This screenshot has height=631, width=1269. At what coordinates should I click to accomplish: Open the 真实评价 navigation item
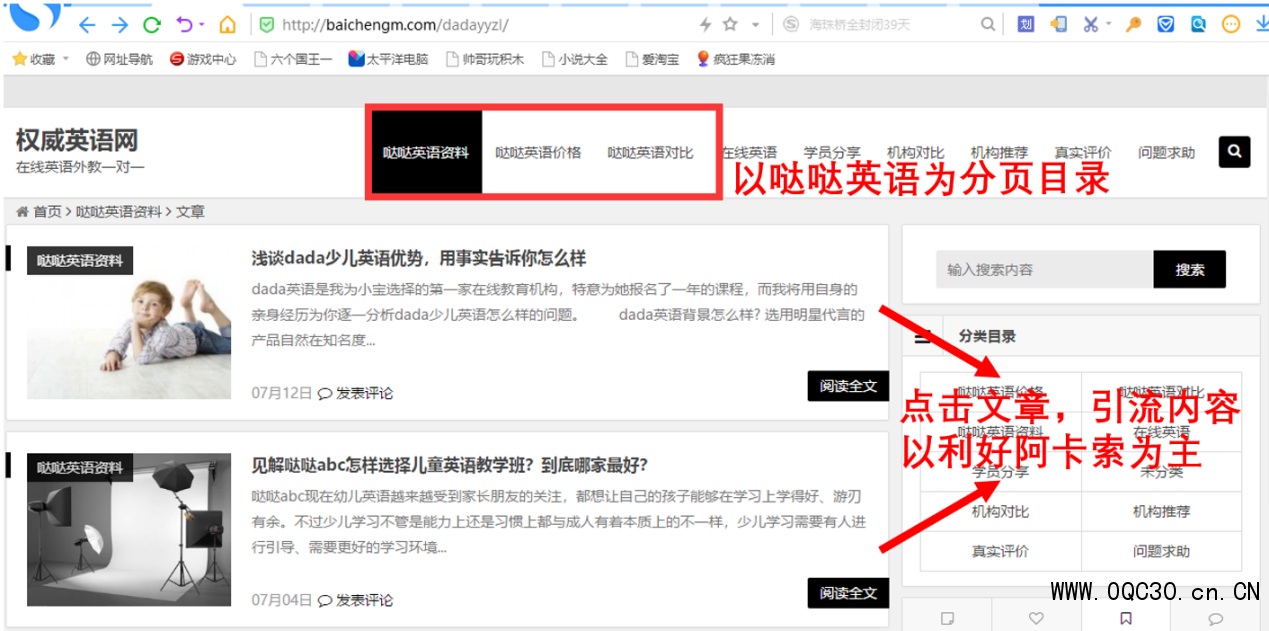coord(1083,153)
